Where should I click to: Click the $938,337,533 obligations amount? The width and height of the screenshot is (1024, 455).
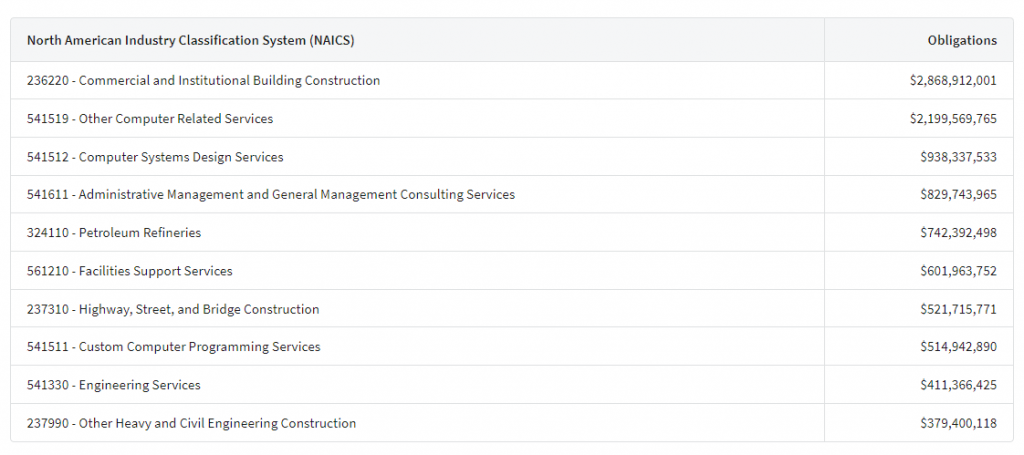pos(958,157)
